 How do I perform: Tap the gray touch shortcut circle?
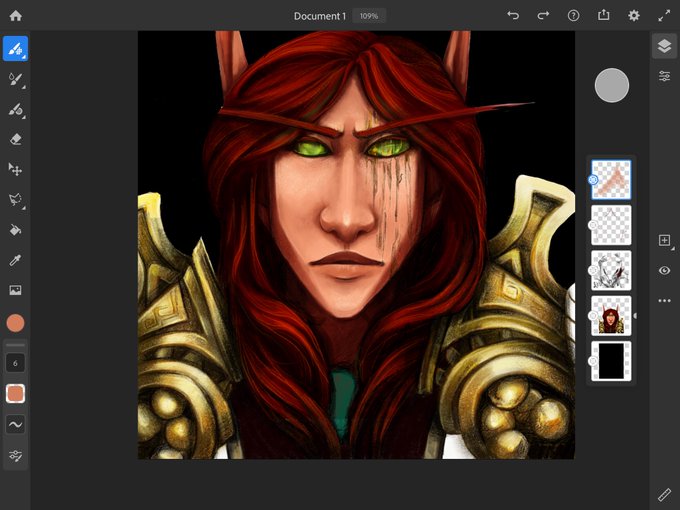point(611,85)
